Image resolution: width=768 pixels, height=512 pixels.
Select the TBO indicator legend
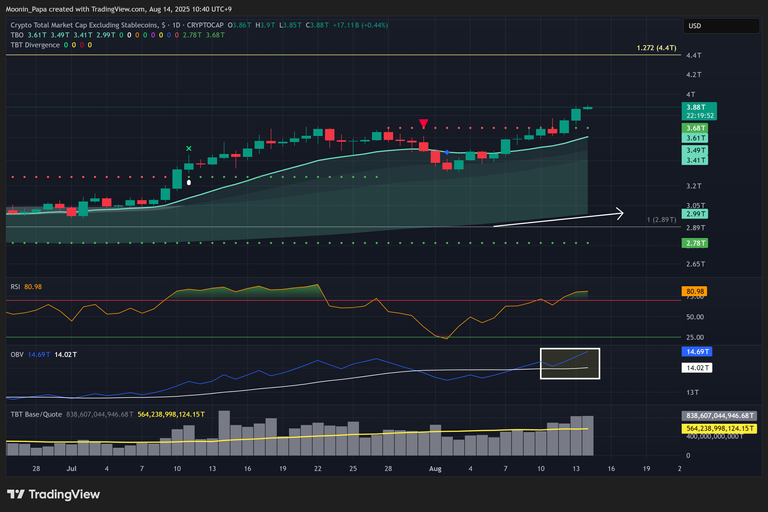tap(17, 35)
